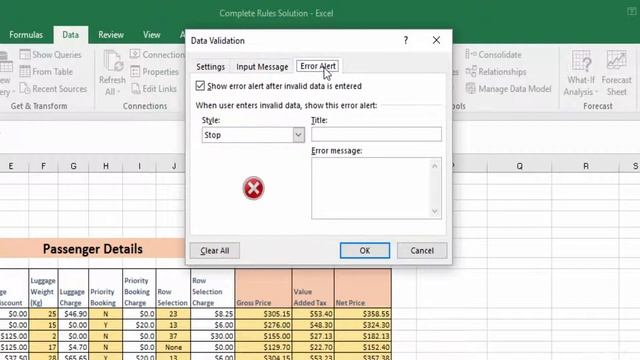Click cell with value $48.30
Viewport: 640px width, 360px height.
click(313, 325)
